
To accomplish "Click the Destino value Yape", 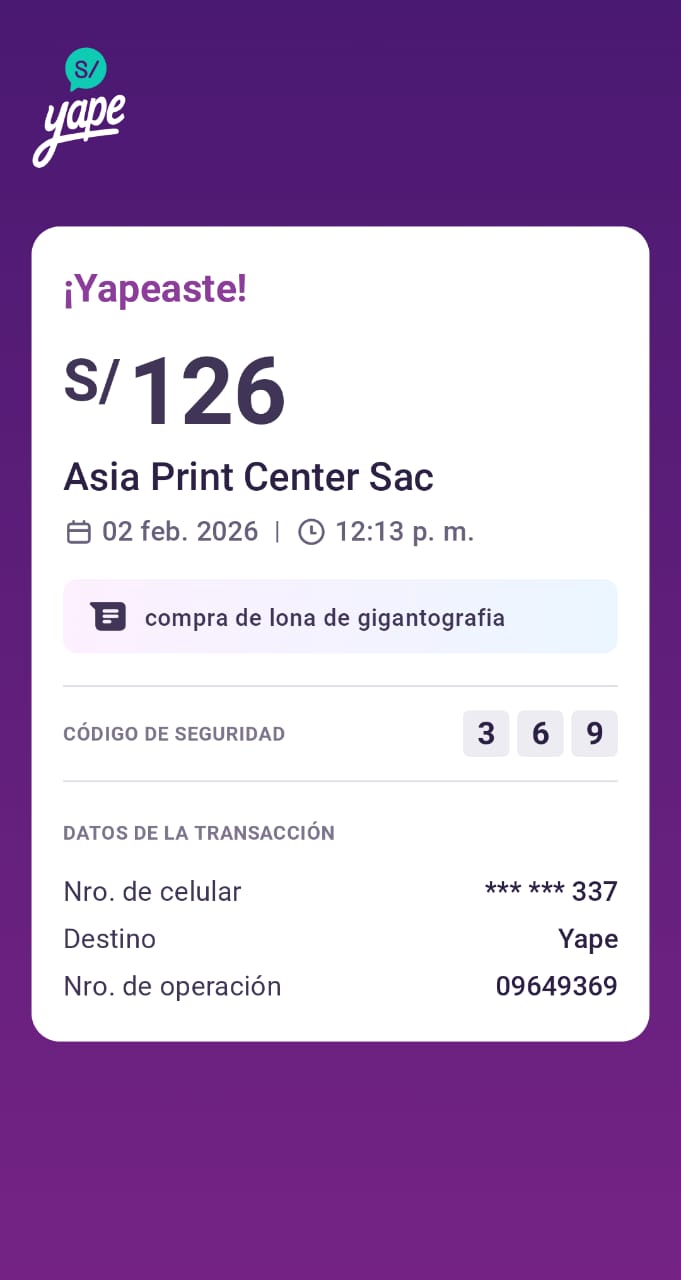I will tap(587, 939).
